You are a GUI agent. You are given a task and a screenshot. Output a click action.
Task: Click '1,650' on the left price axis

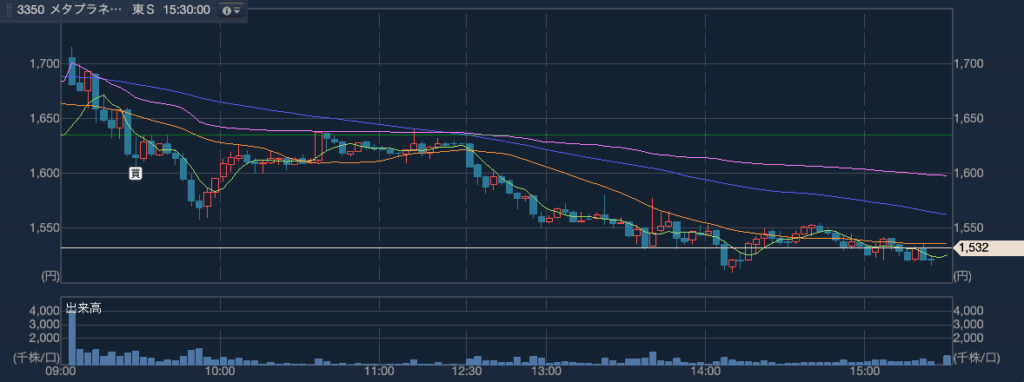(x=43, y=118)
